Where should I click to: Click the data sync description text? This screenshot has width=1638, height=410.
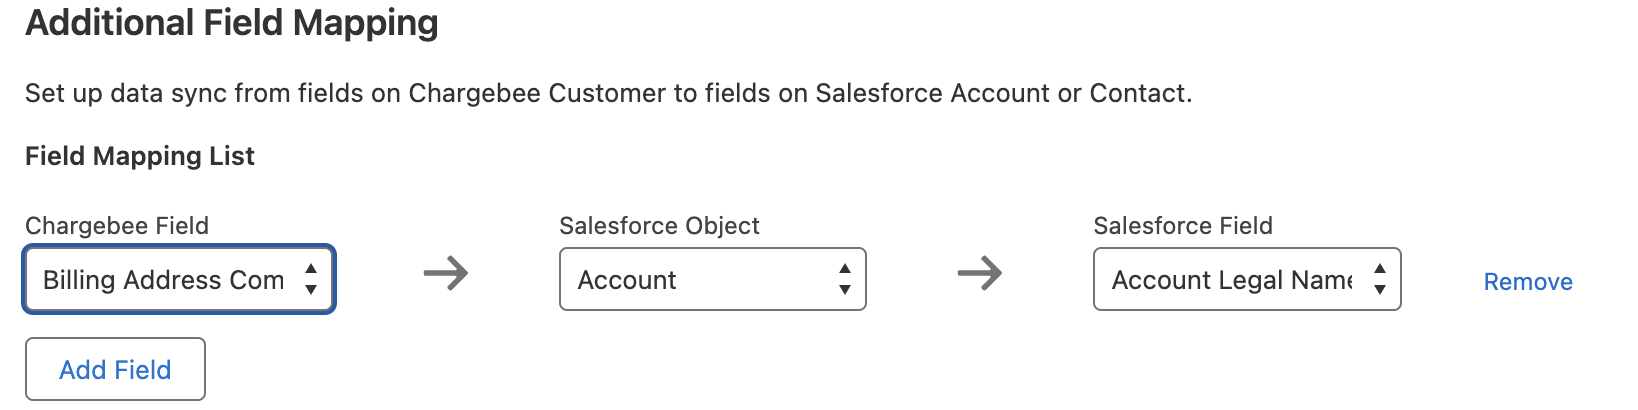coord(608,93)
